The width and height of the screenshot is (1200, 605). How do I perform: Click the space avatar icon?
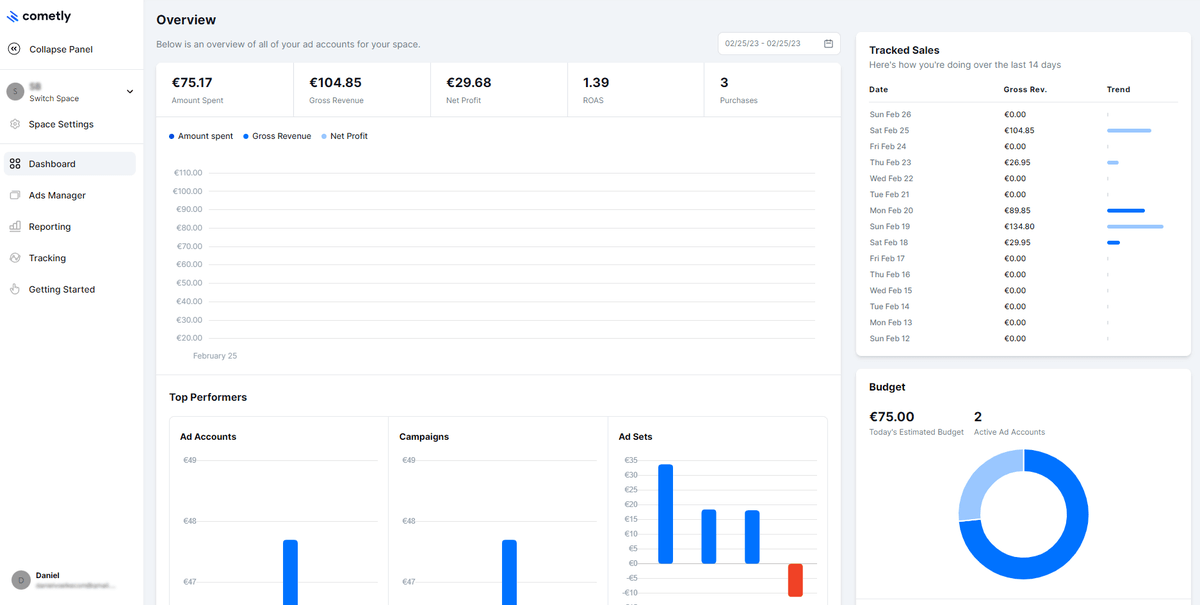(x=15, y=92)
